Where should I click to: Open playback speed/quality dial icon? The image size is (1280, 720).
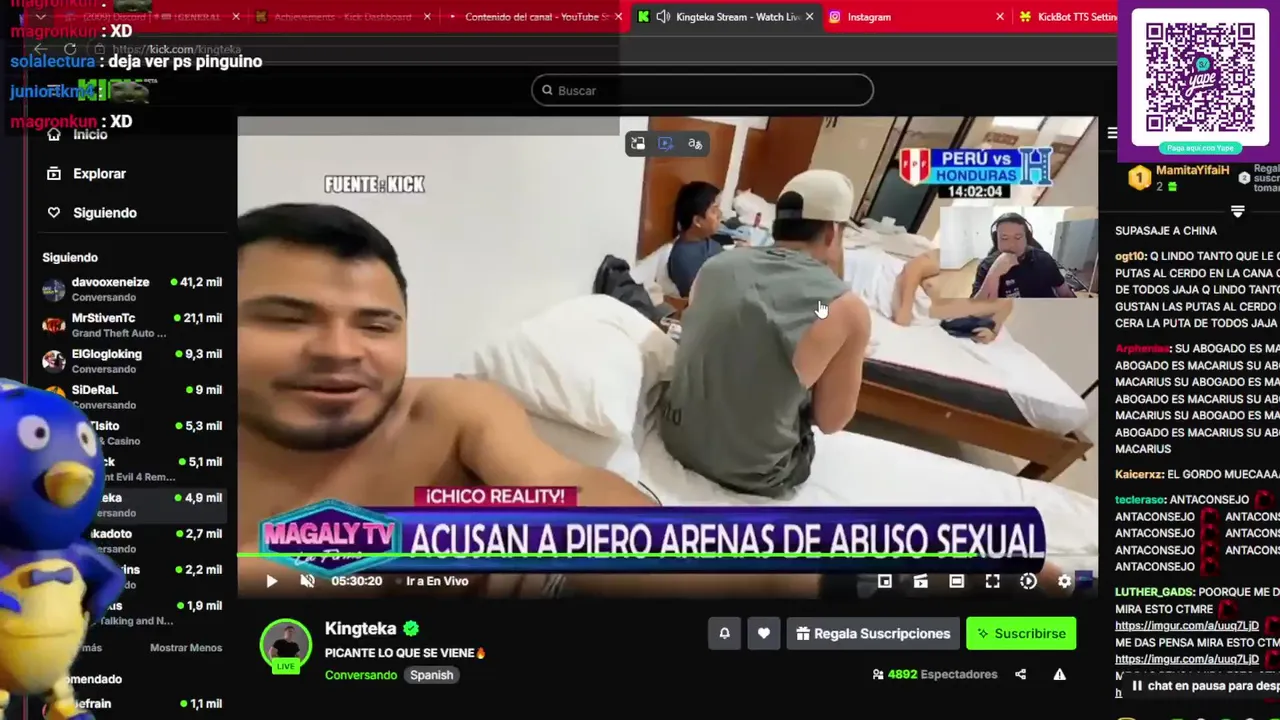(1029, 581)
